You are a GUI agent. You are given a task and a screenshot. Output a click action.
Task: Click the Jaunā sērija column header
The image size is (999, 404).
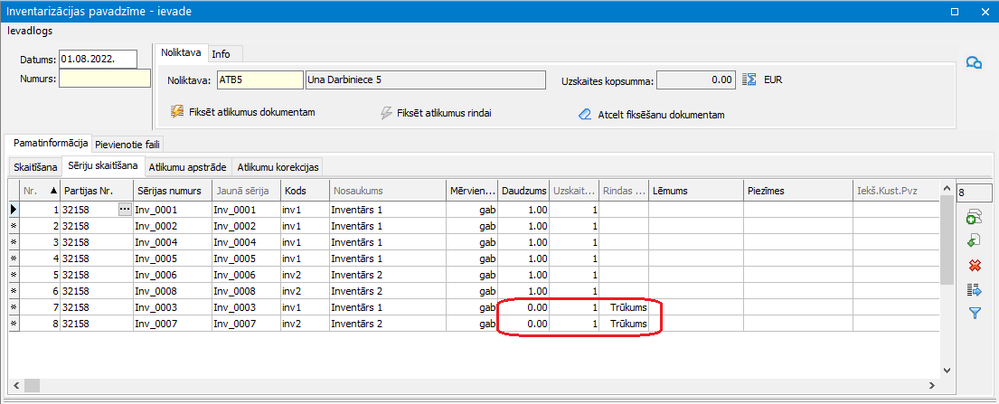tap(247, 190)
